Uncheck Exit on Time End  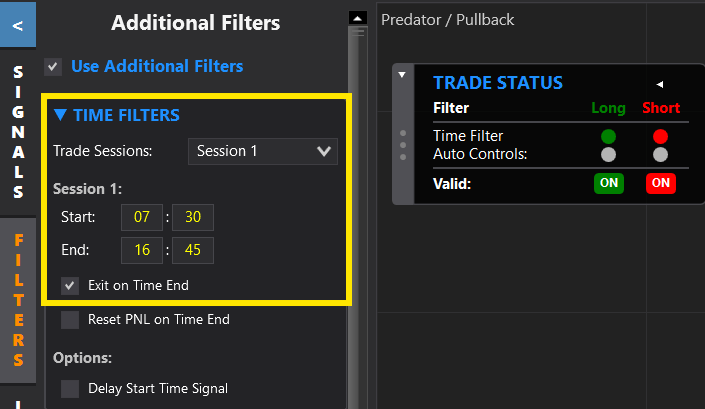click(70, 285)
